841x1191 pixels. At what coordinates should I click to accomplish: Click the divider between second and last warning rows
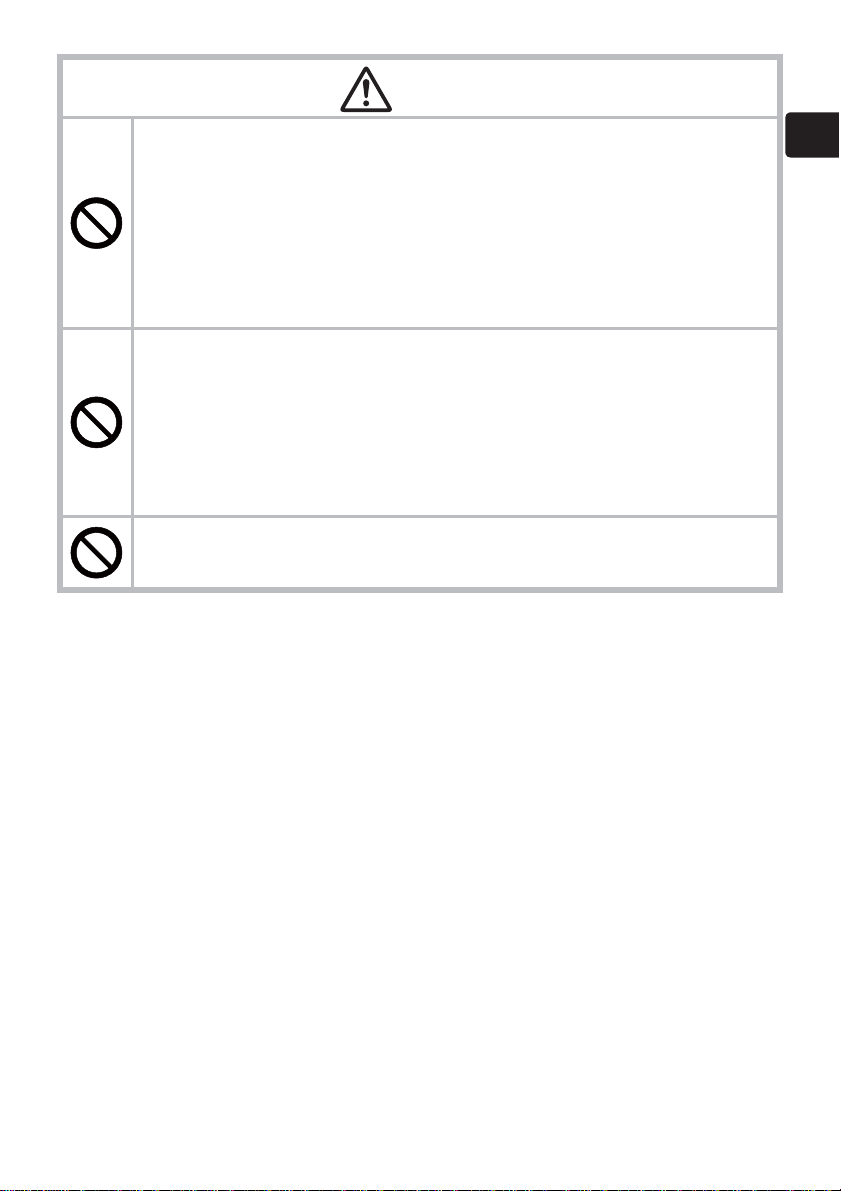(x=420, y=517)
